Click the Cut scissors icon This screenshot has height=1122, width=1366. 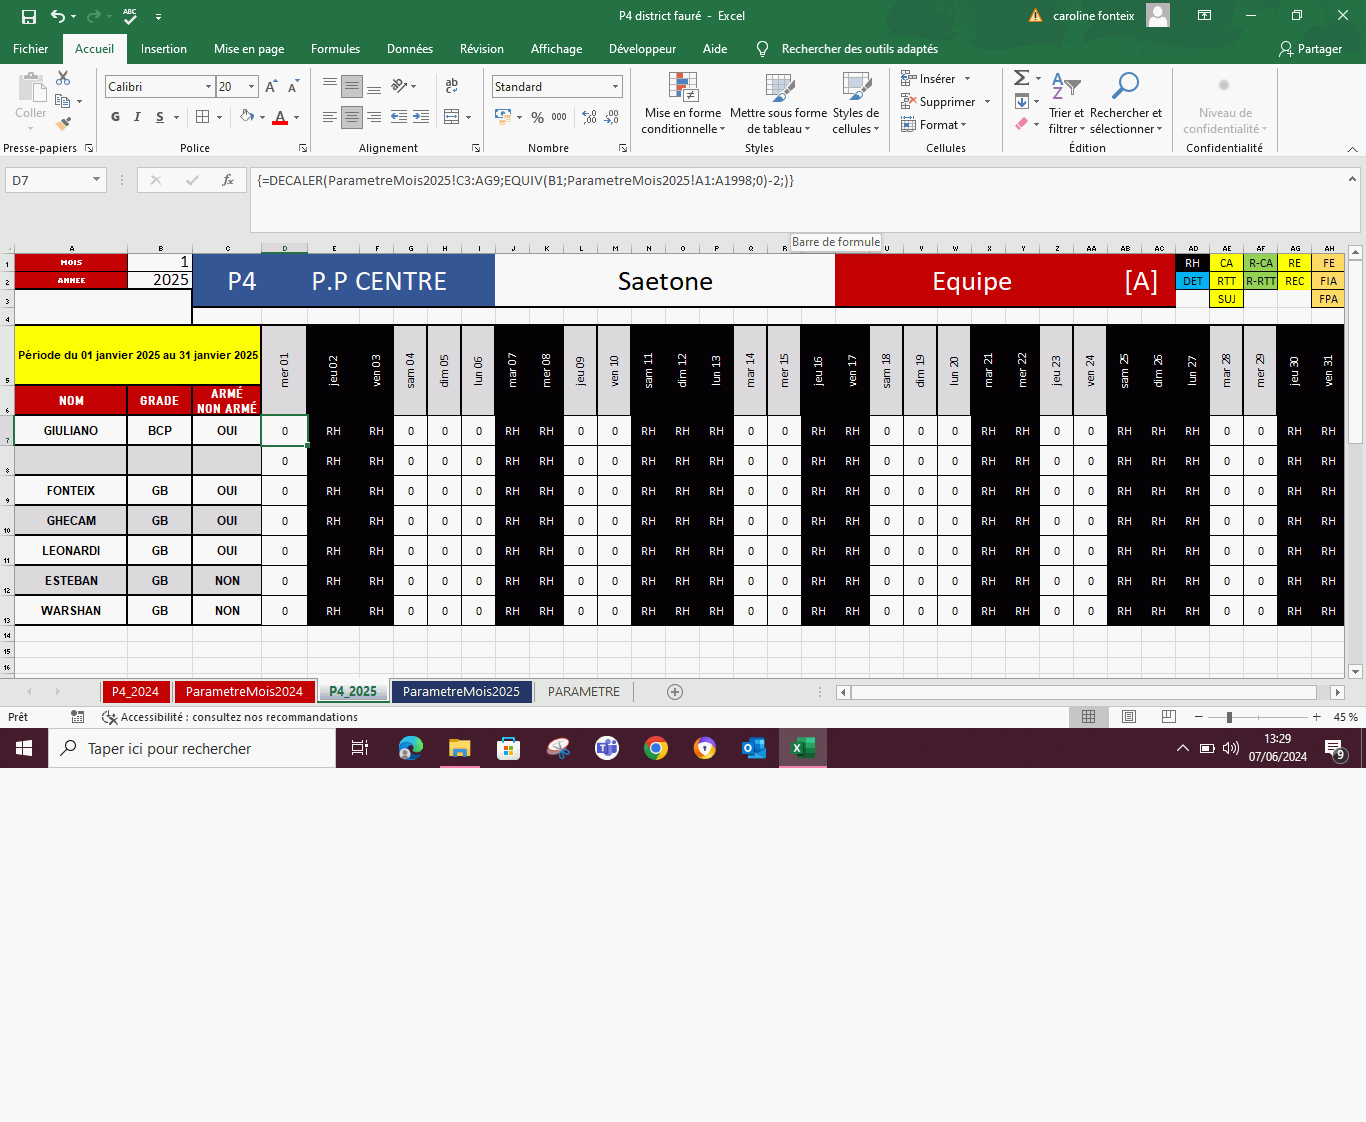pyautogui.click(x=63, y=78)
